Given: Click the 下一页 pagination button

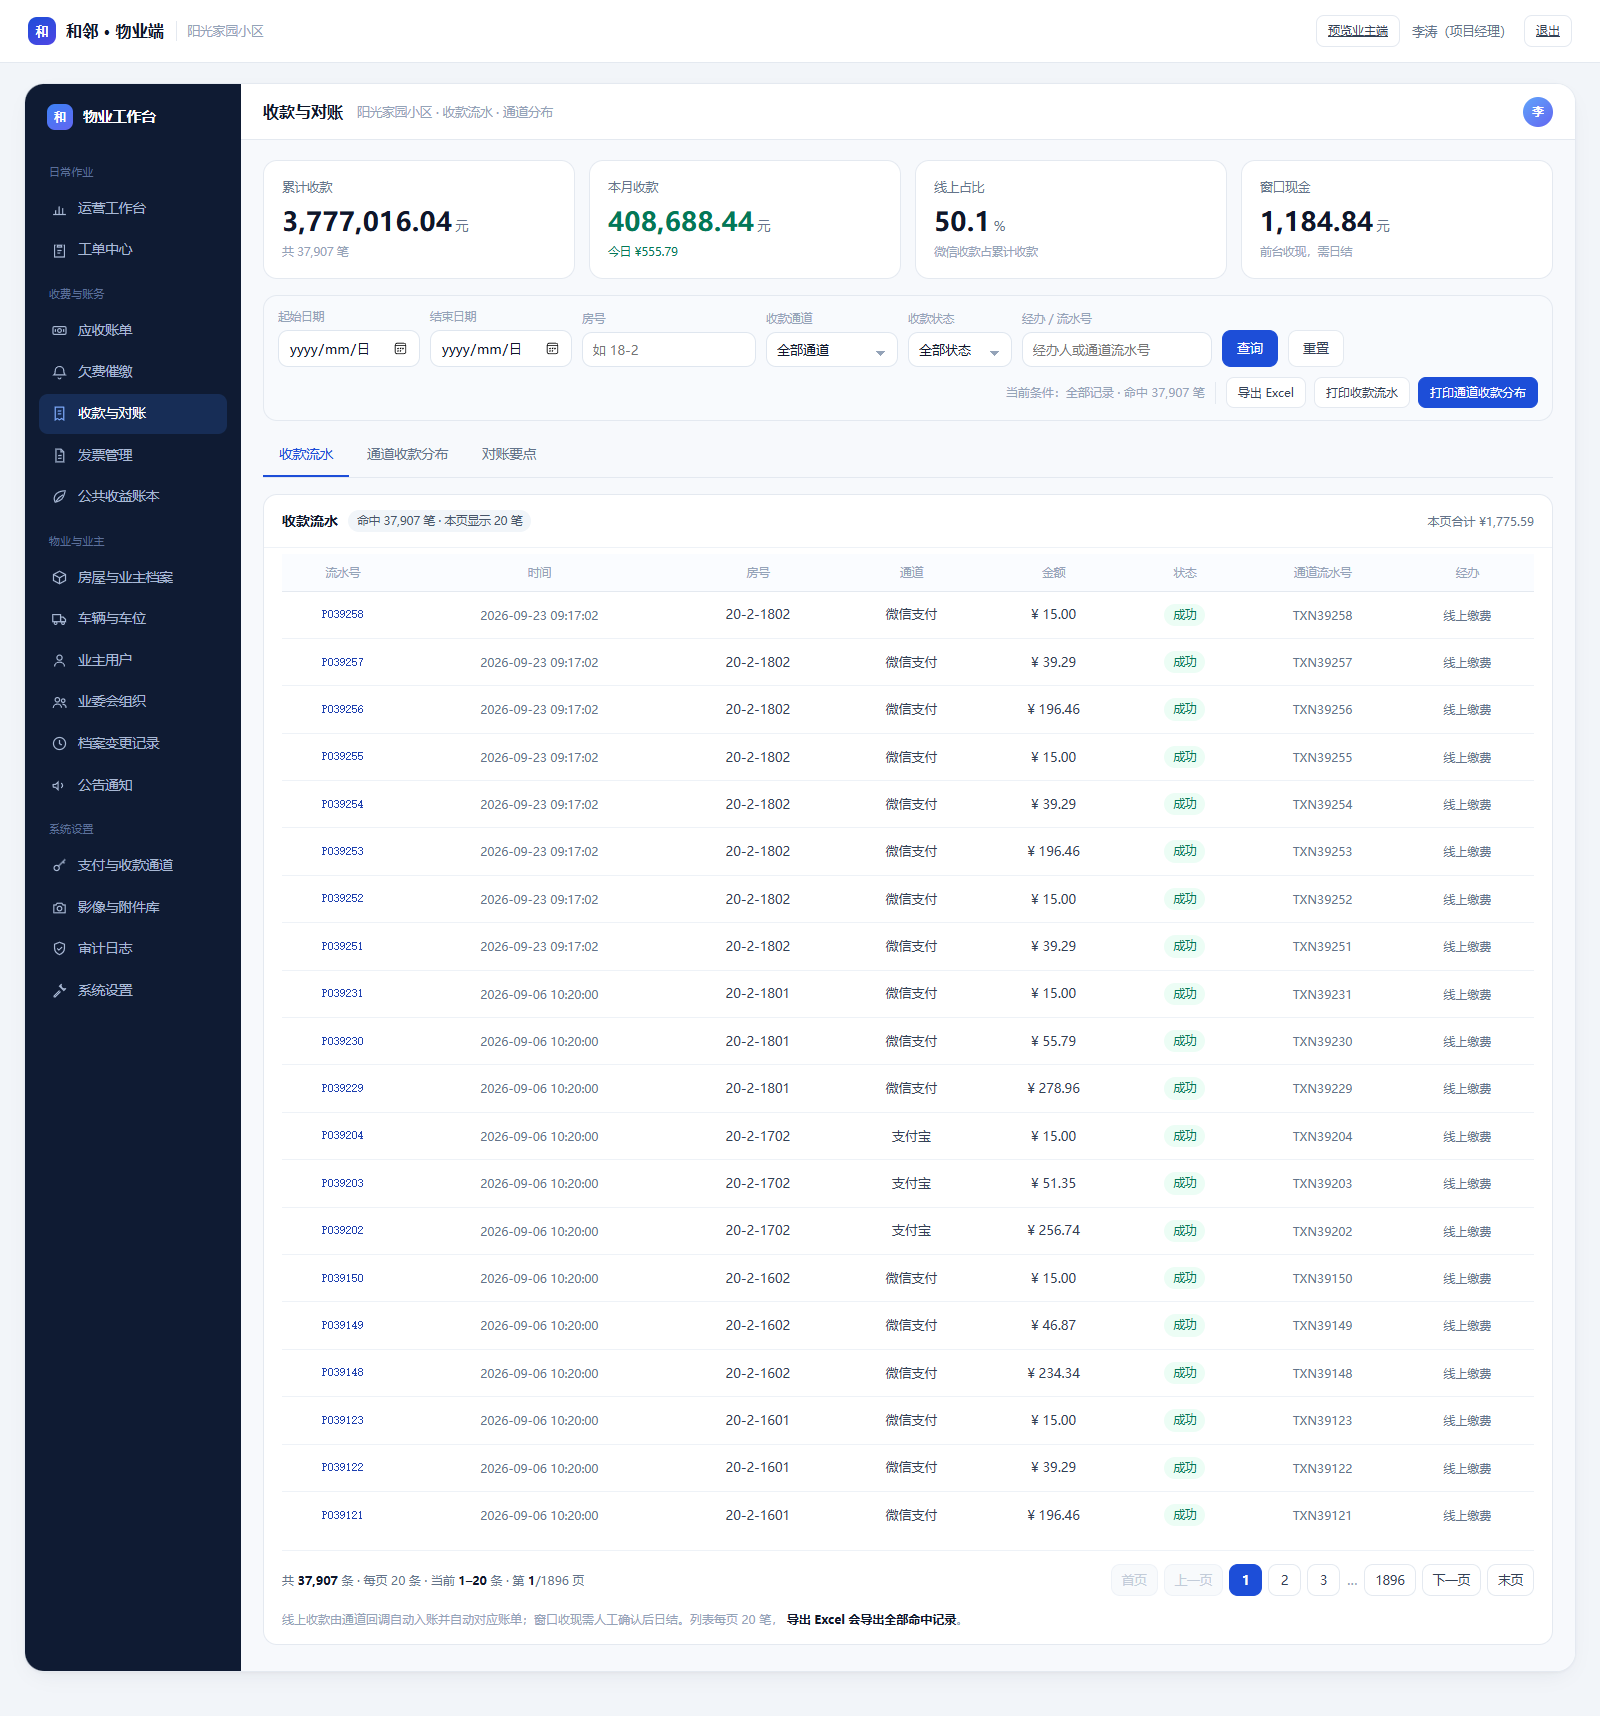Looking at the screenshot, I should 1451,1580.
